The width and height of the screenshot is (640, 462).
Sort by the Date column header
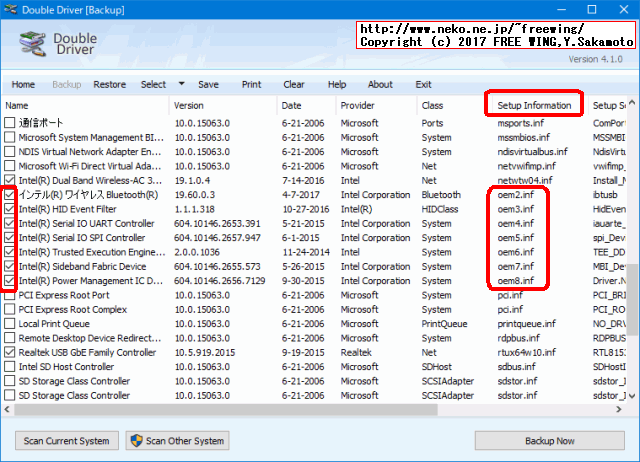(x=306, y=105)
